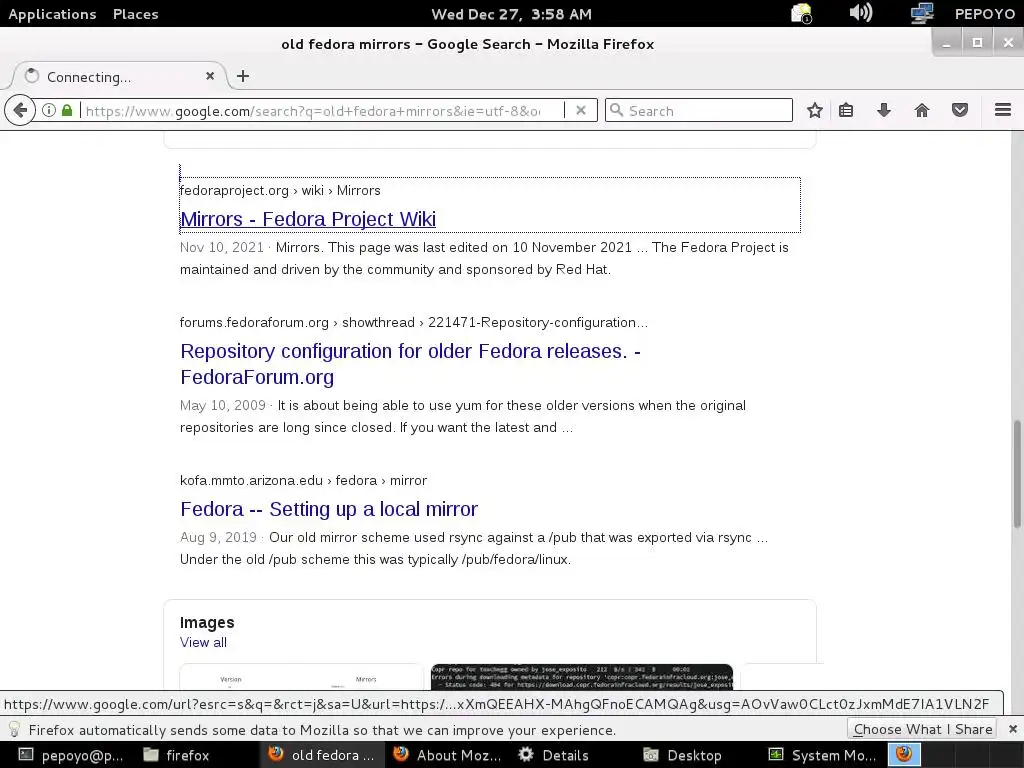Viewport: 1024px width, 768px height.
Task: Open the Places menu
Action: pos(135,14)
